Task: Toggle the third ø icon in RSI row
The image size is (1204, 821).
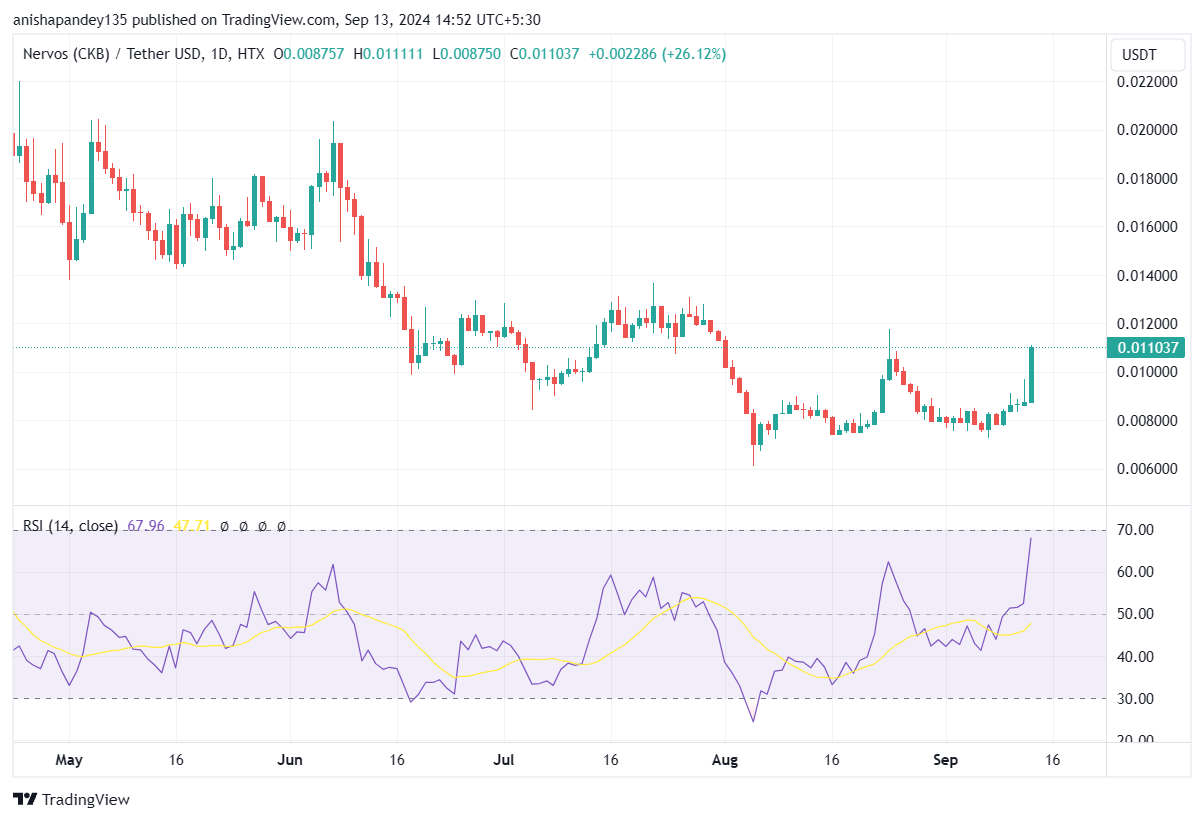Action: 263,526
